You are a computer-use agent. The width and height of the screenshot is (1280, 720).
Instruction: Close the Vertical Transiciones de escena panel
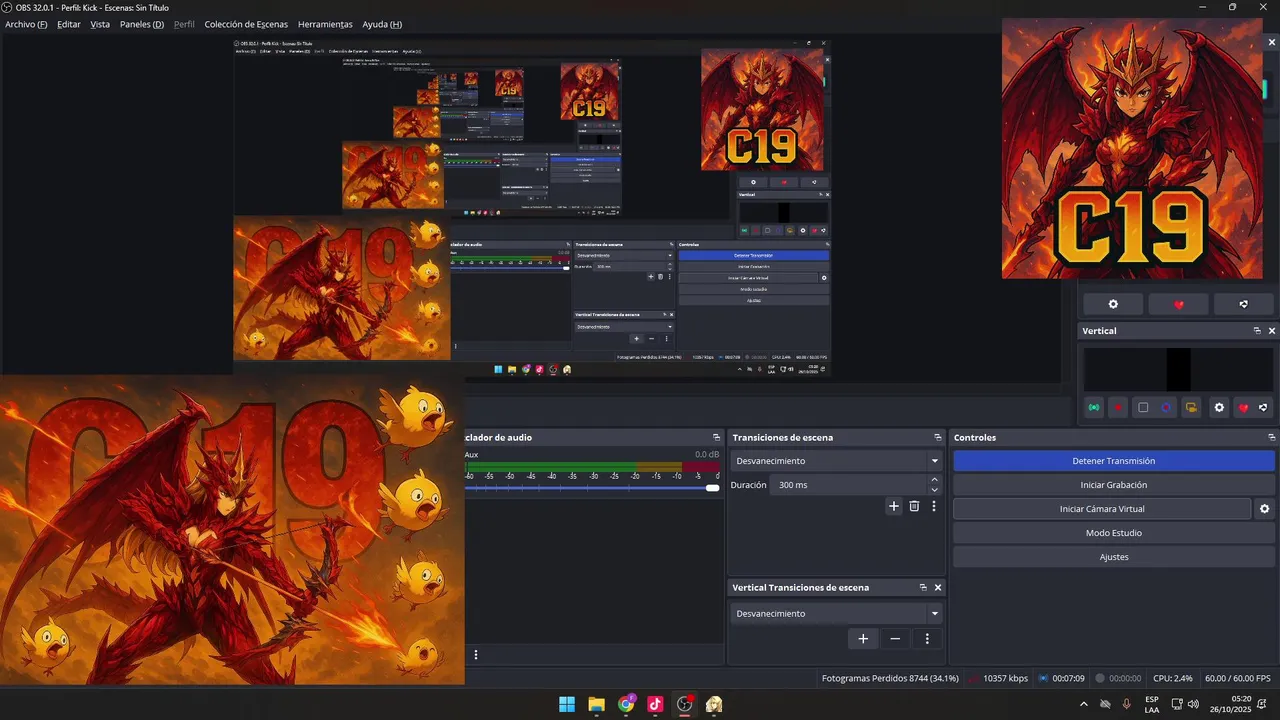pos(938,588)
